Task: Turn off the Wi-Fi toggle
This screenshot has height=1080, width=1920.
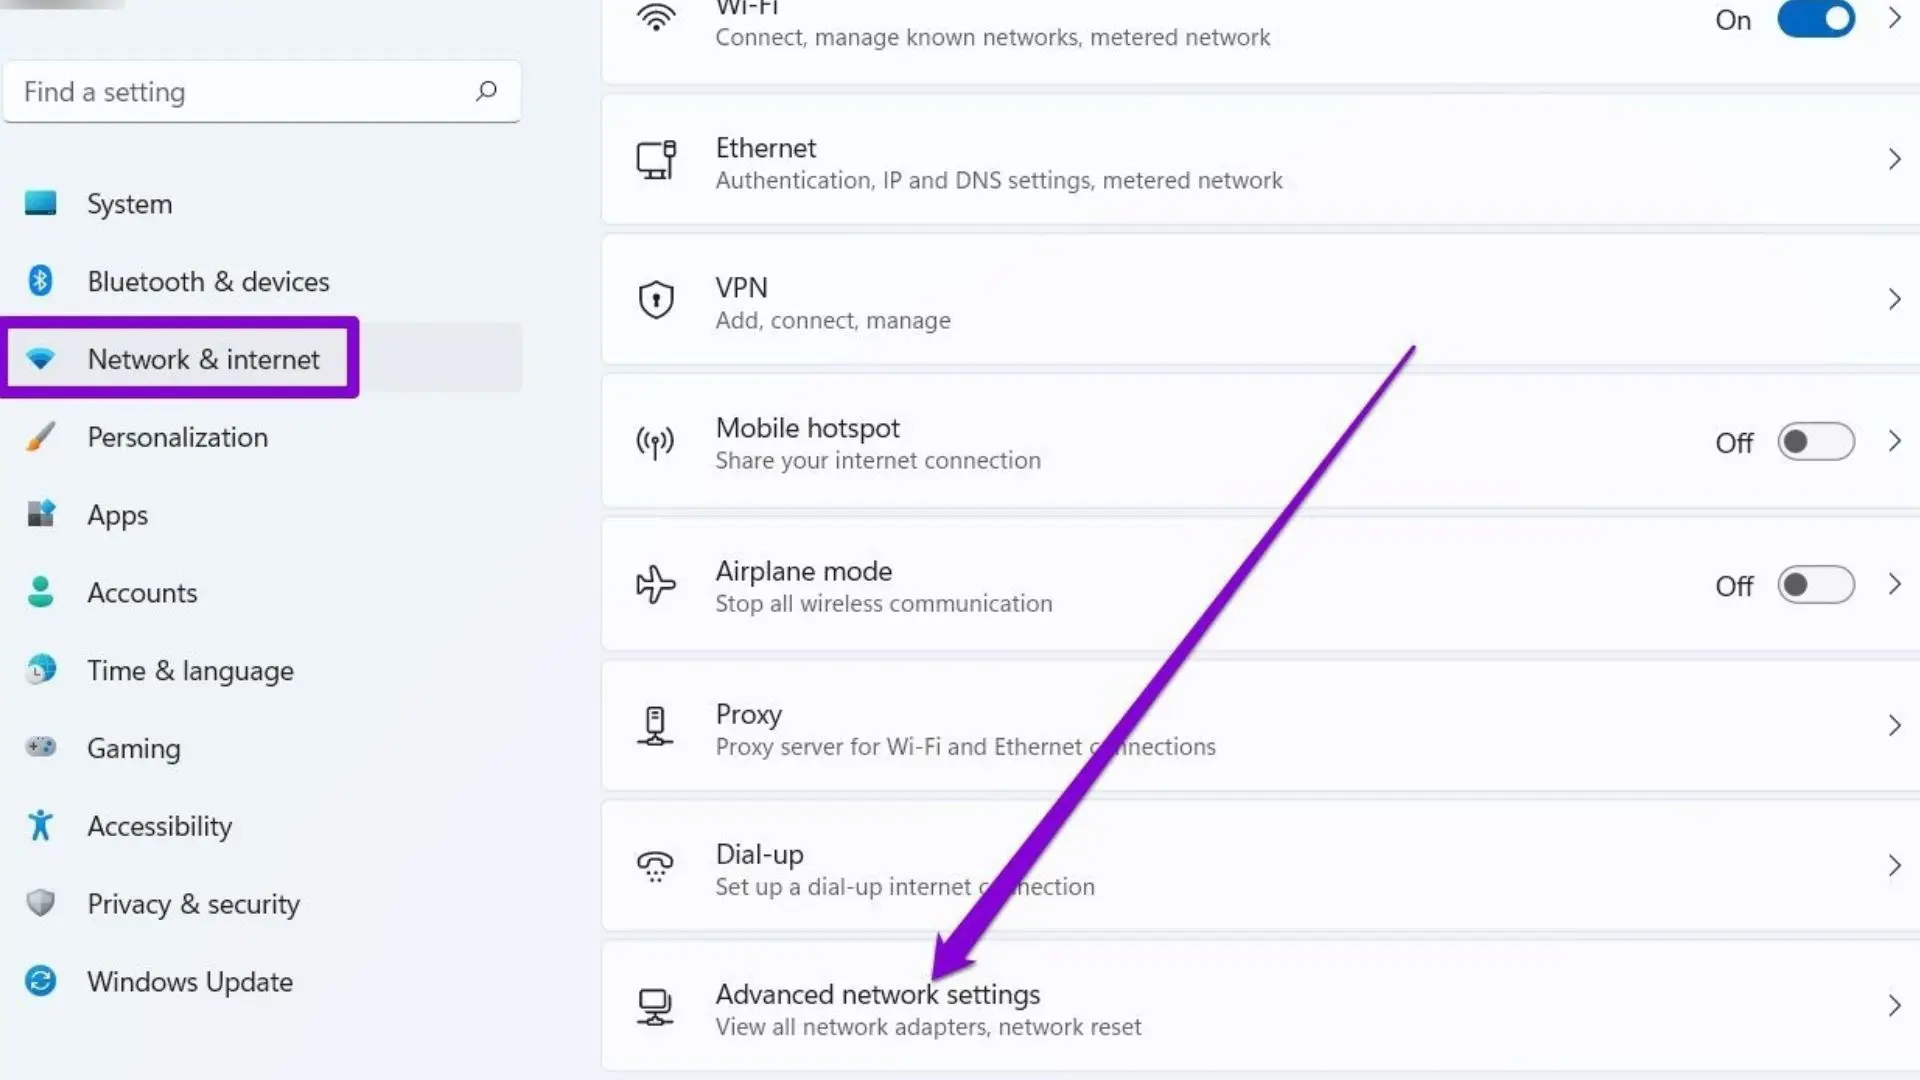Action: (1815, 20)
